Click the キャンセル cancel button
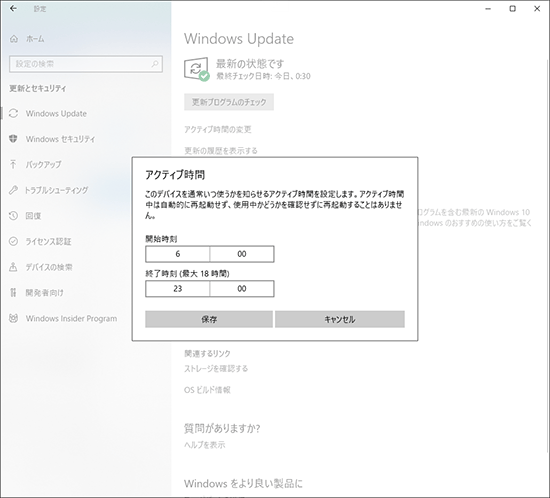This screenshot has width=550, height=498. (x=340, y=319)
